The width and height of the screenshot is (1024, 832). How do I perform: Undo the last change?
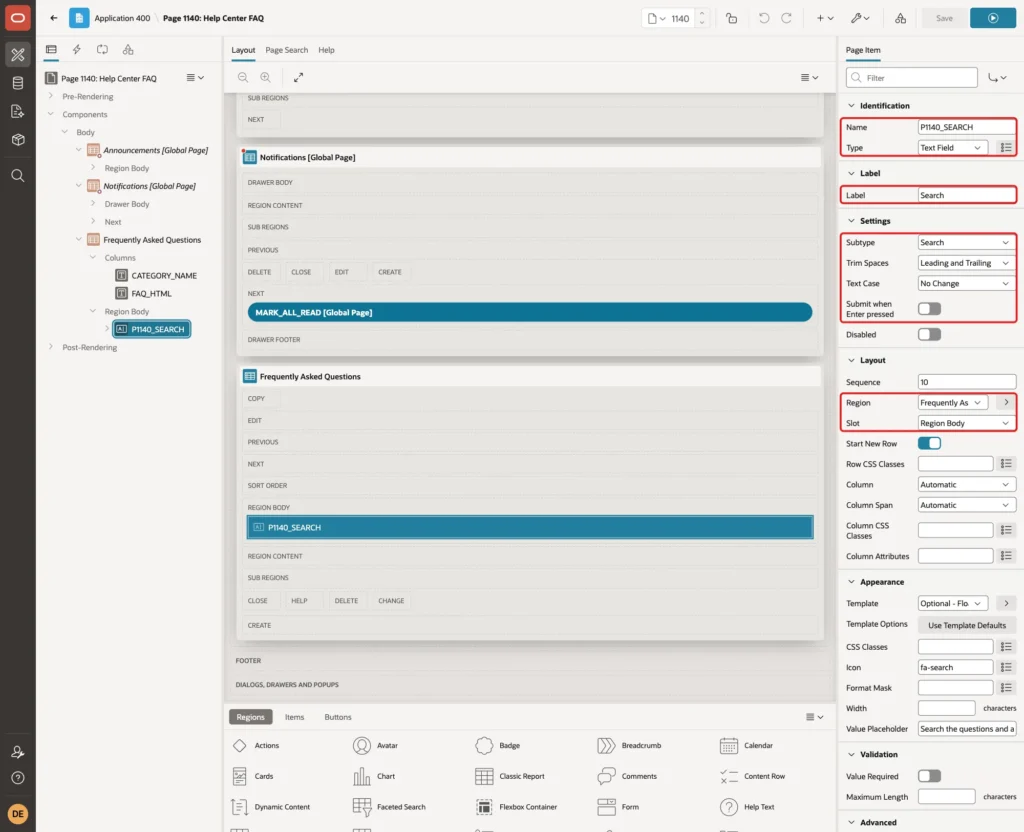tap(763, 18)
